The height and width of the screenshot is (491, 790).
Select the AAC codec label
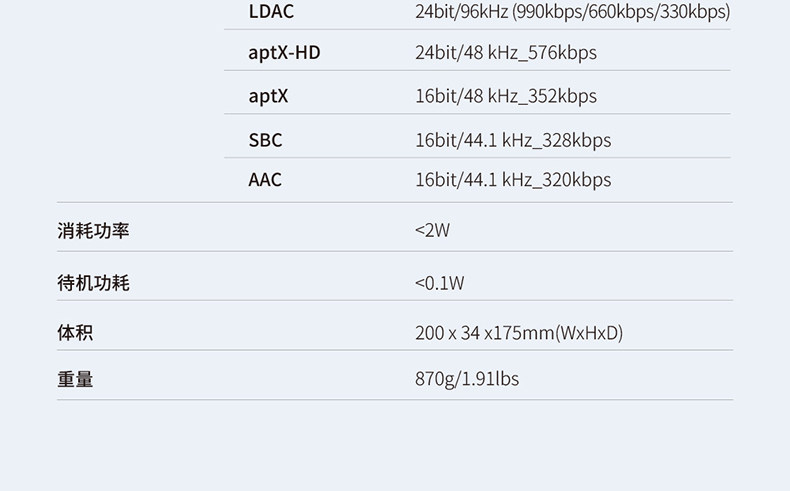(265, 180)
